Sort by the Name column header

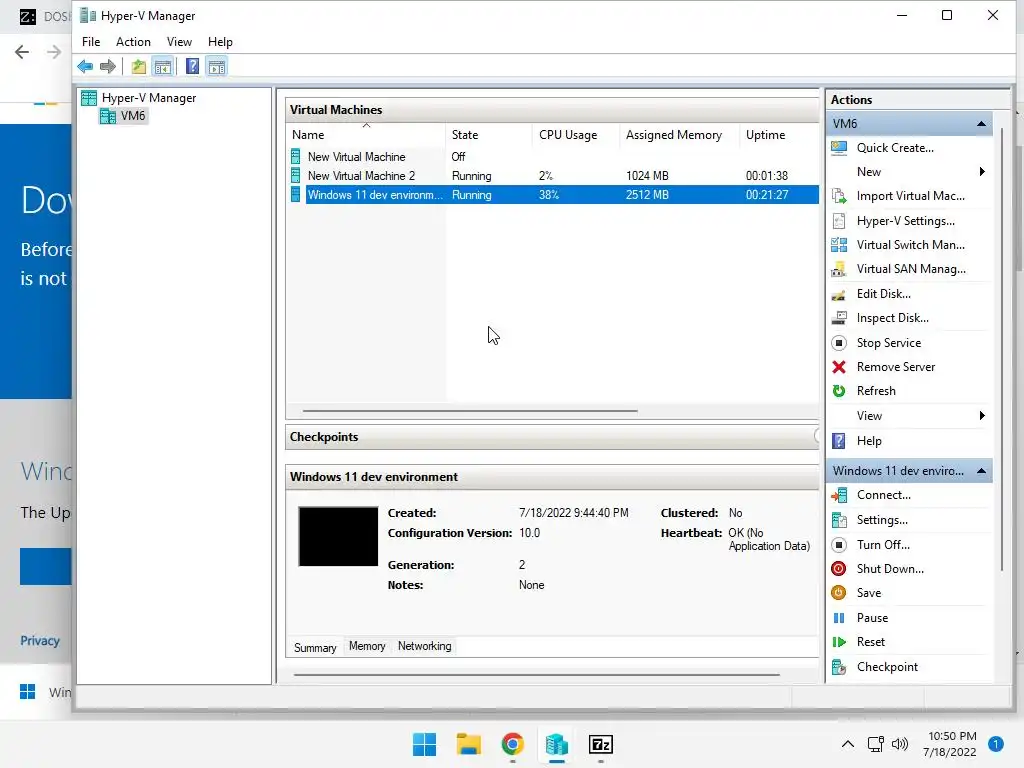click(366, 135)
